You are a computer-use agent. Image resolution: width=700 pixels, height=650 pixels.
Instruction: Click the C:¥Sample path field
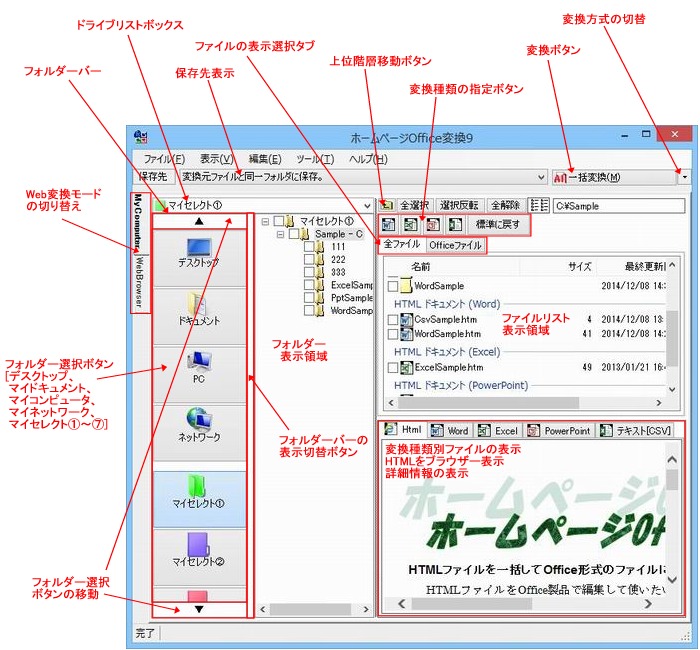tap(619, 206)
